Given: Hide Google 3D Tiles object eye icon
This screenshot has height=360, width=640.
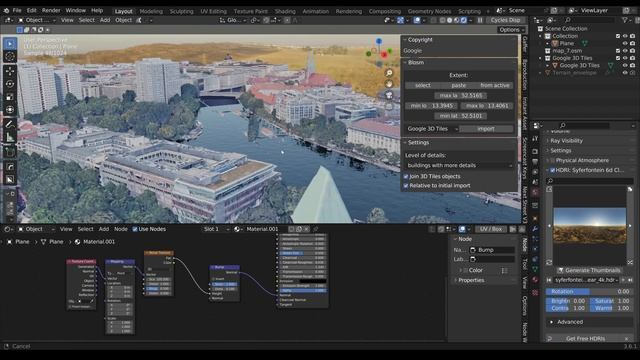Looking at the screenshot, I should (x=624, y=65).
